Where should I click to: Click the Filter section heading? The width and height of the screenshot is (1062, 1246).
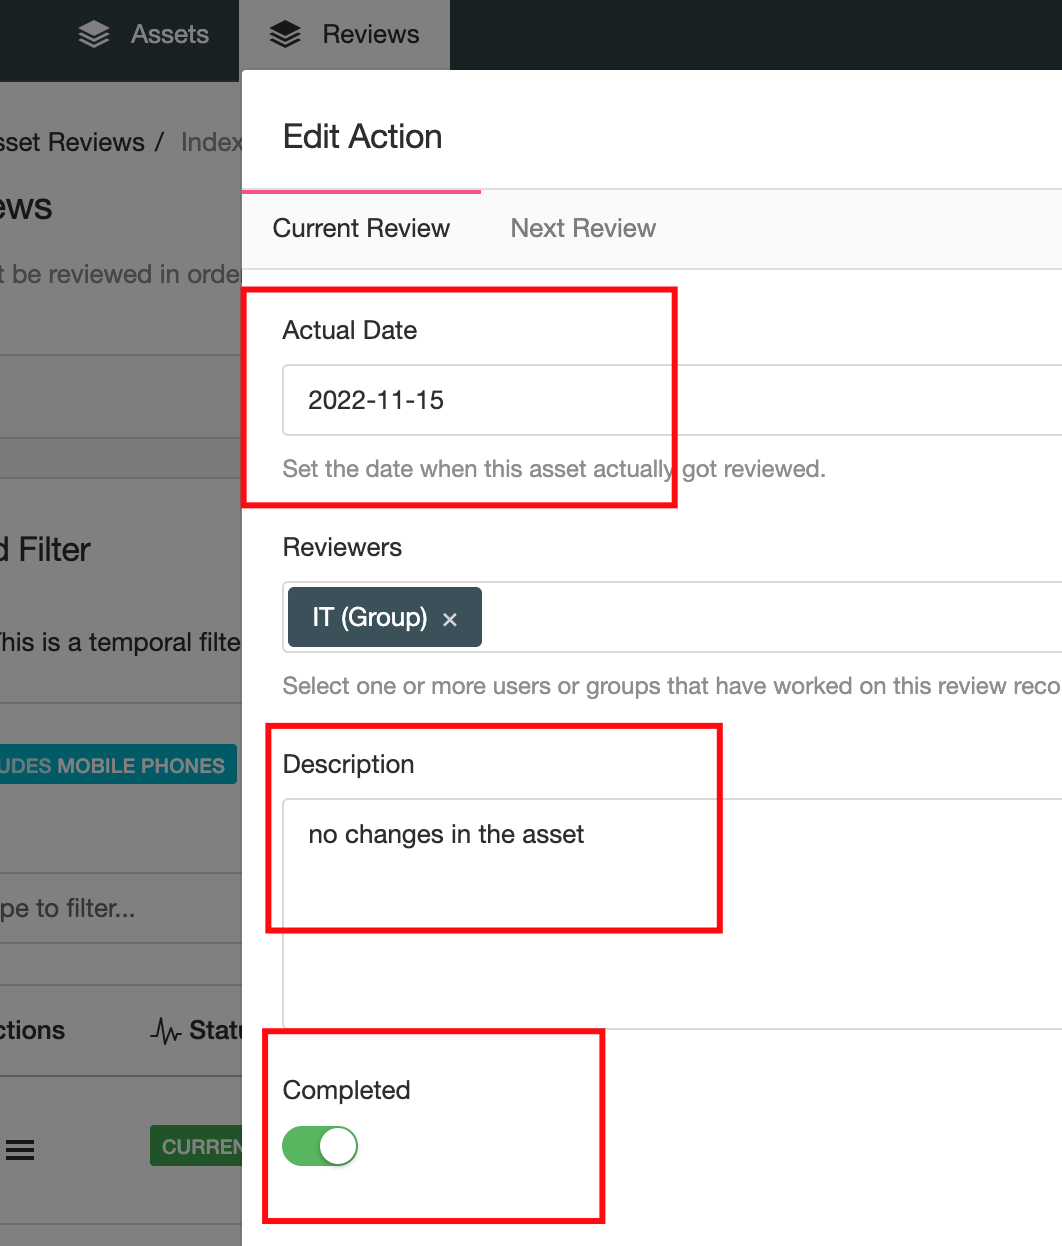pos(50,549)
